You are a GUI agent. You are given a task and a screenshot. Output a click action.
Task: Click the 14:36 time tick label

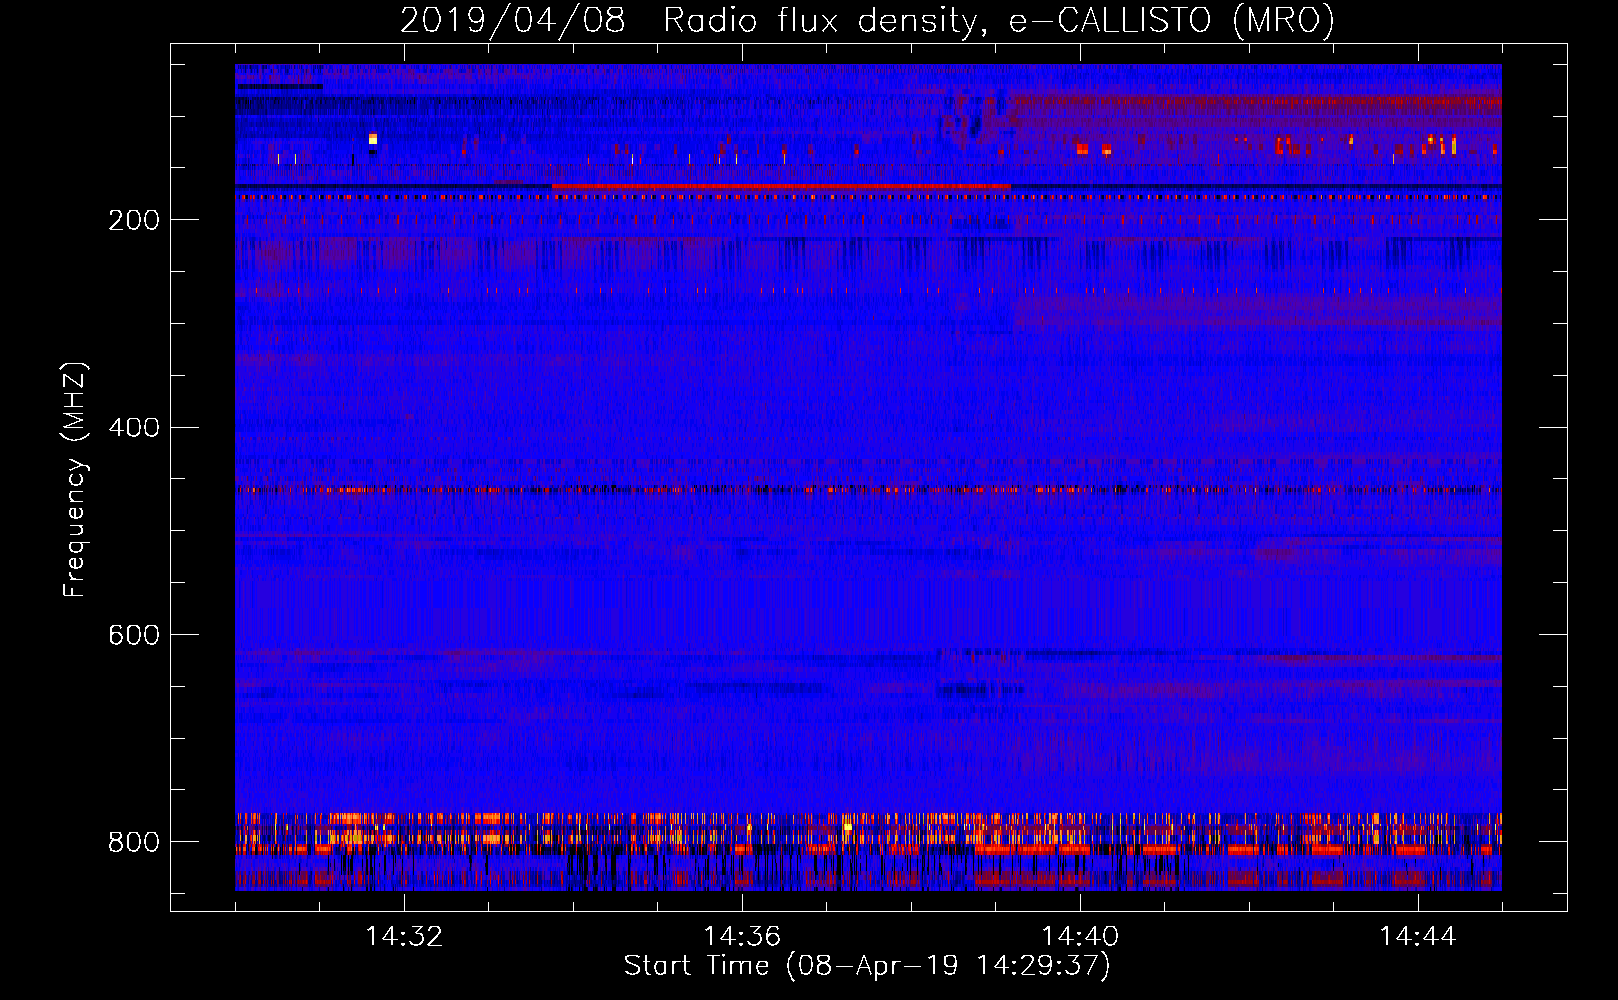pos(742,936)
